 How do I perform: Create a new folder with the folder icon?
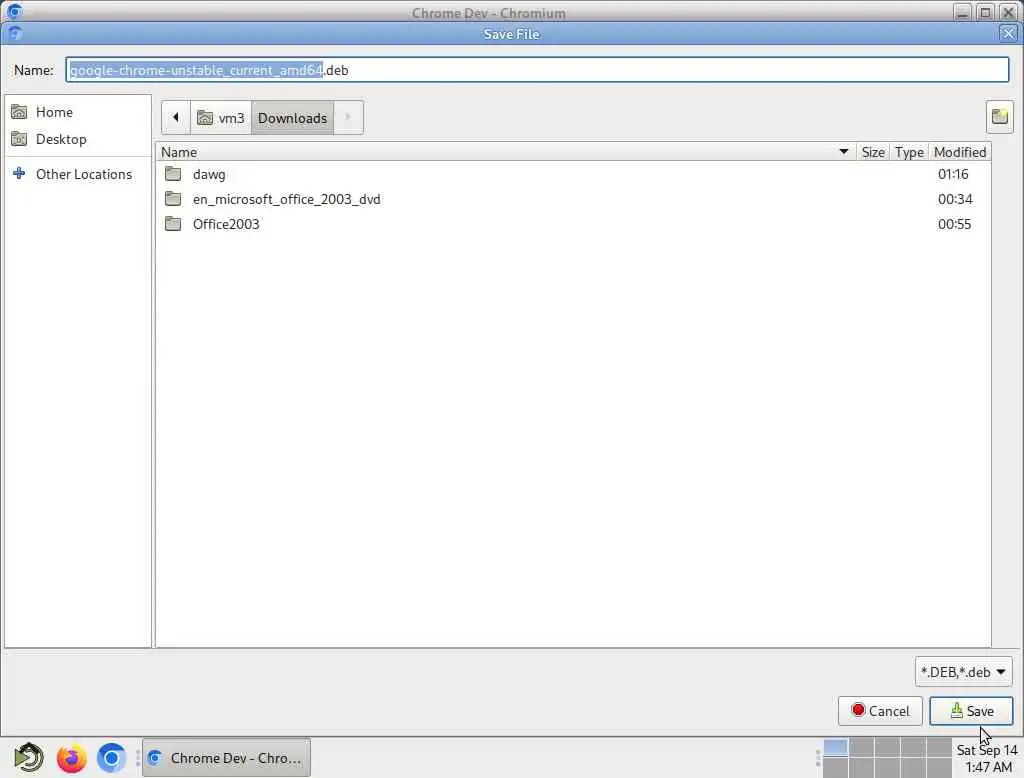pyautogui.click(x=999, y=118)
